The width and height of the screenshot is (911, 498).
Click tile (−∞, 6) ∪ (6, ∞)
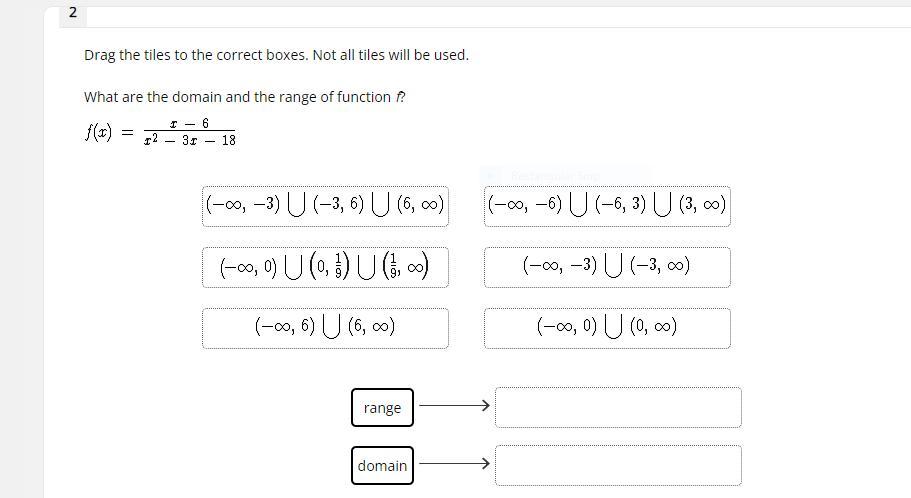325,328
